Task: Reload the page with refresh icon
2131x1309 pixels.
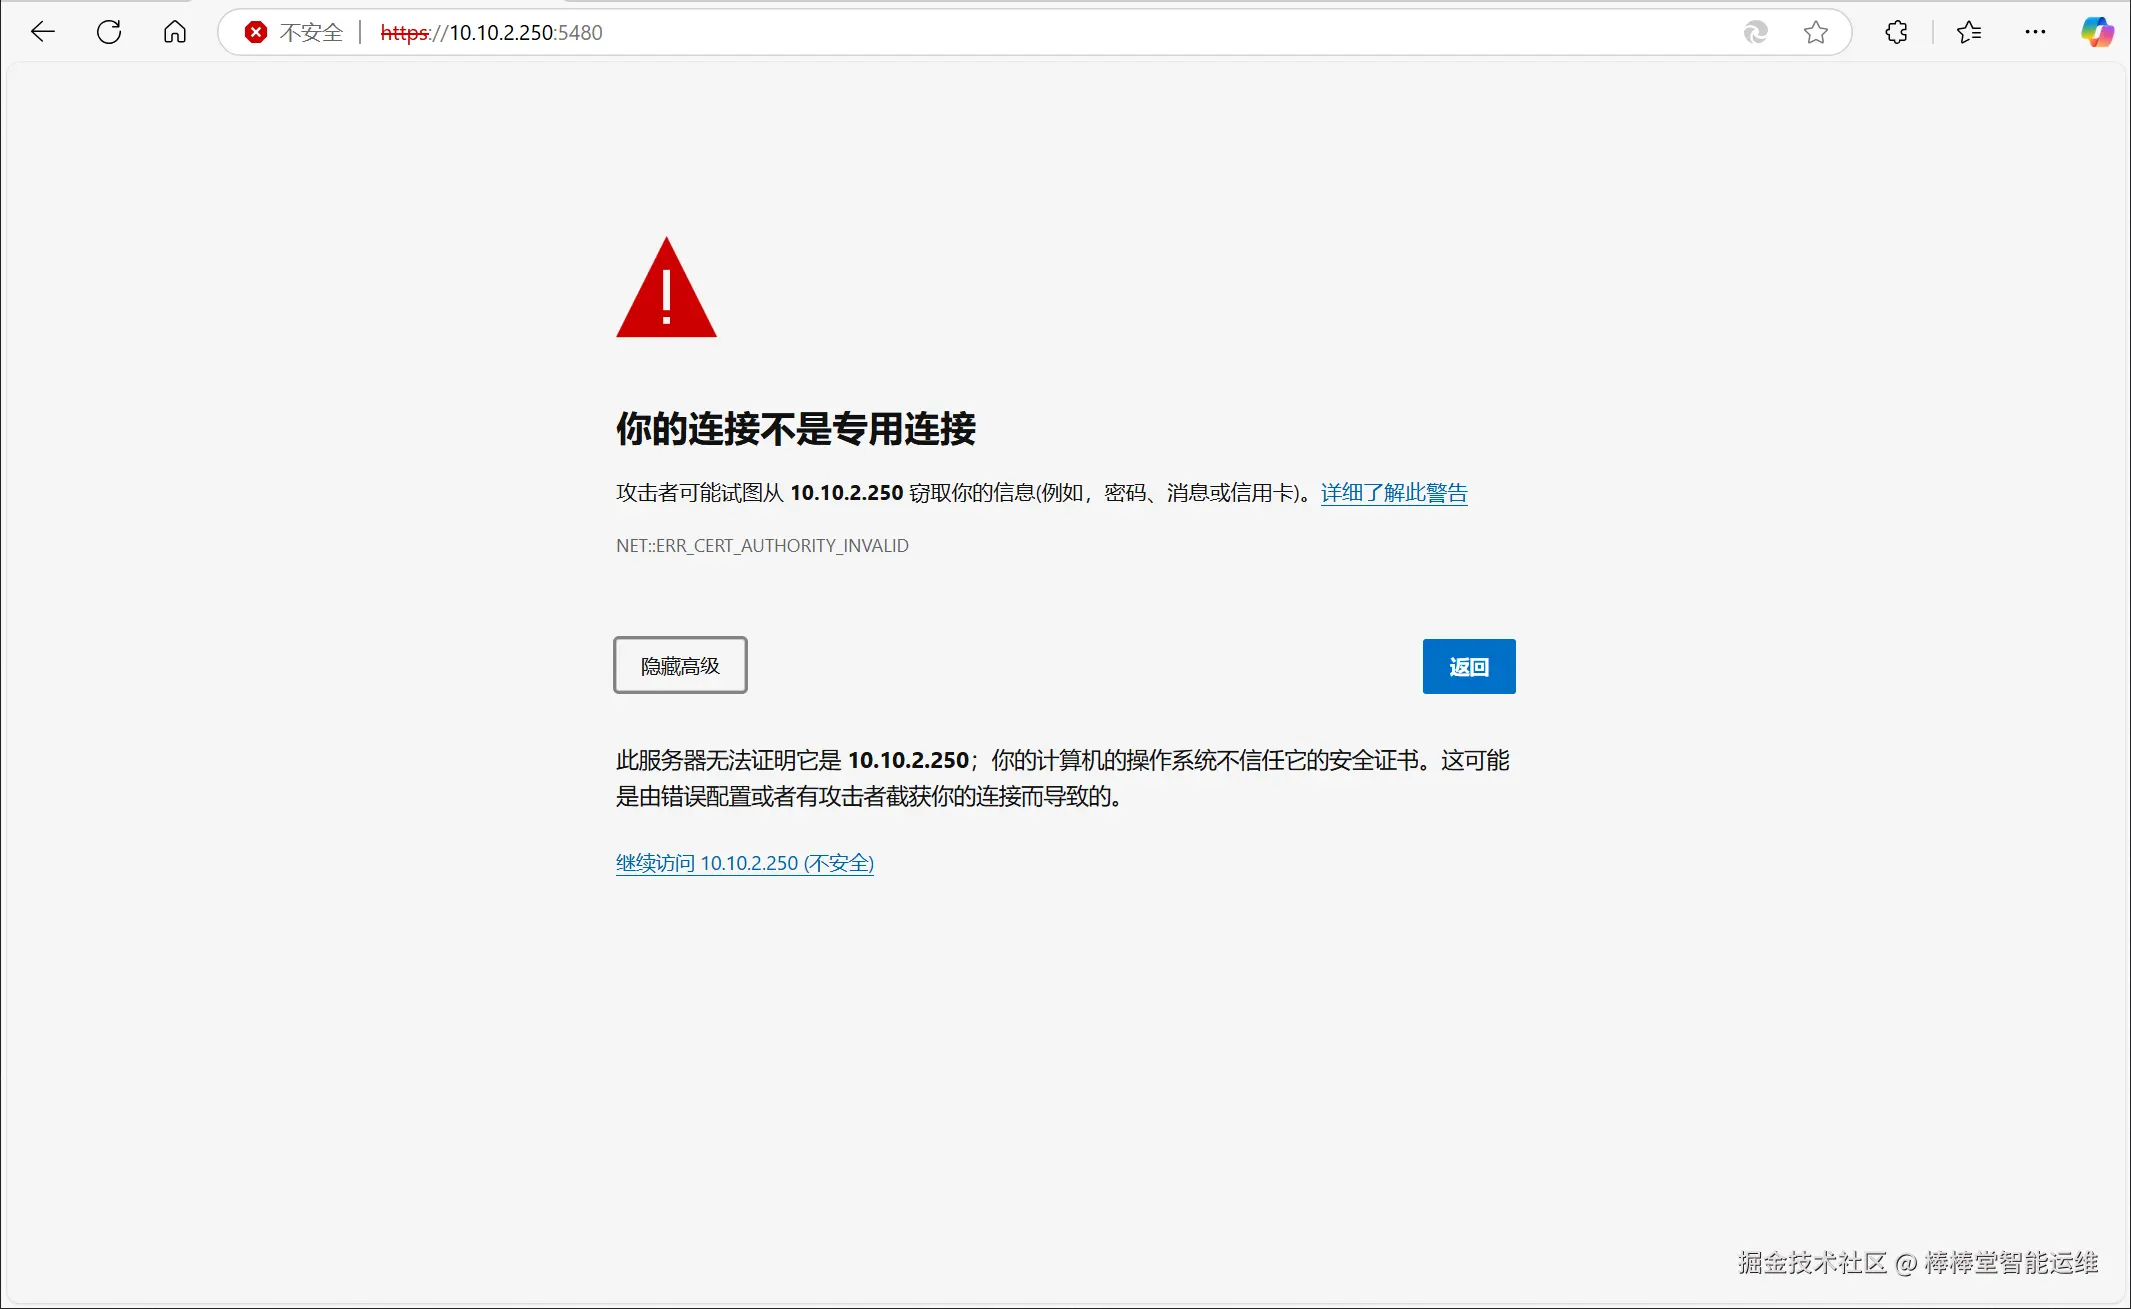Action: point(109,32)
